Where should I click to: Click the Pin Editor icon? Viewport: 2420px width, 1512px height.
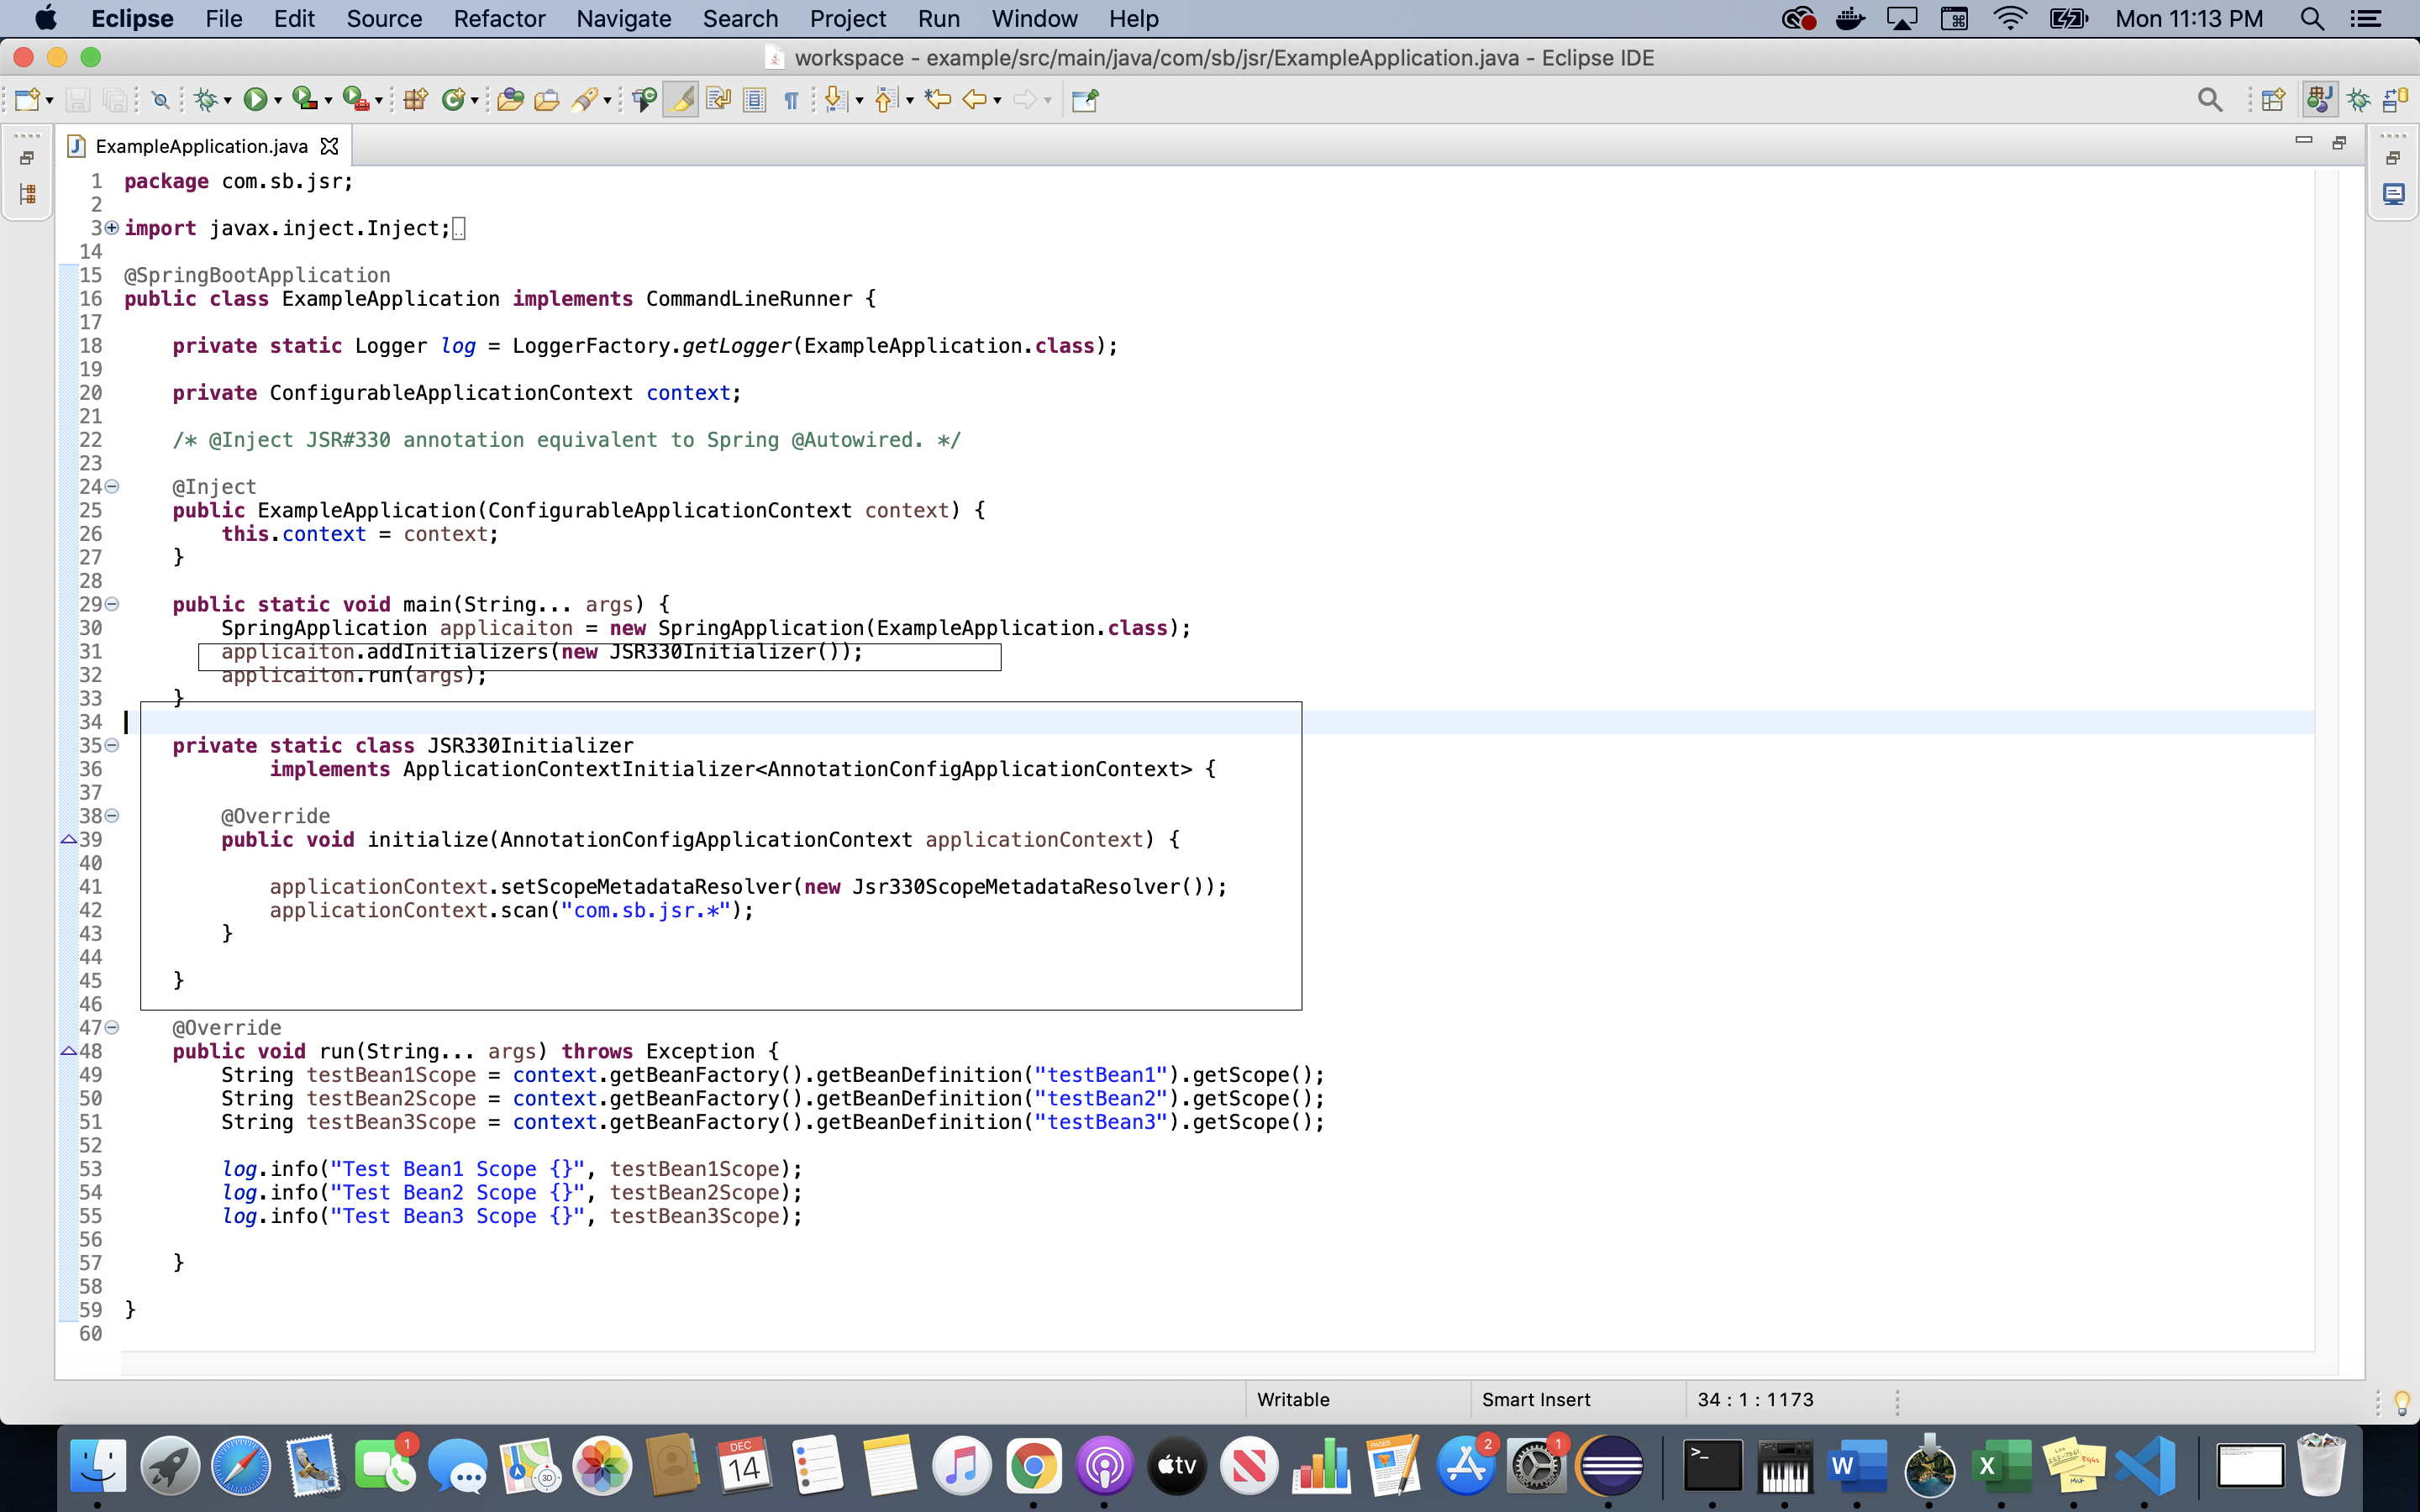(1085, 99)
